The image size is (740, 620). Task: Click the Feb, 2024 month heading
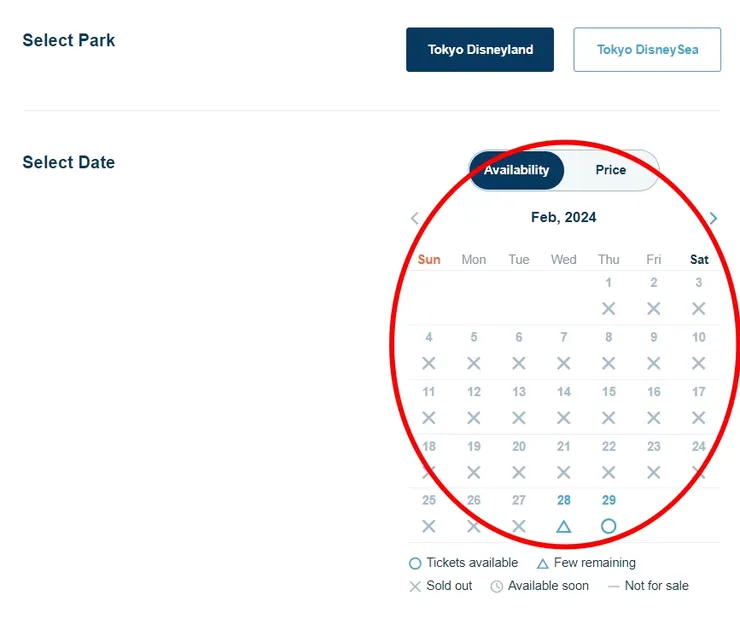(x=563, y=217)
